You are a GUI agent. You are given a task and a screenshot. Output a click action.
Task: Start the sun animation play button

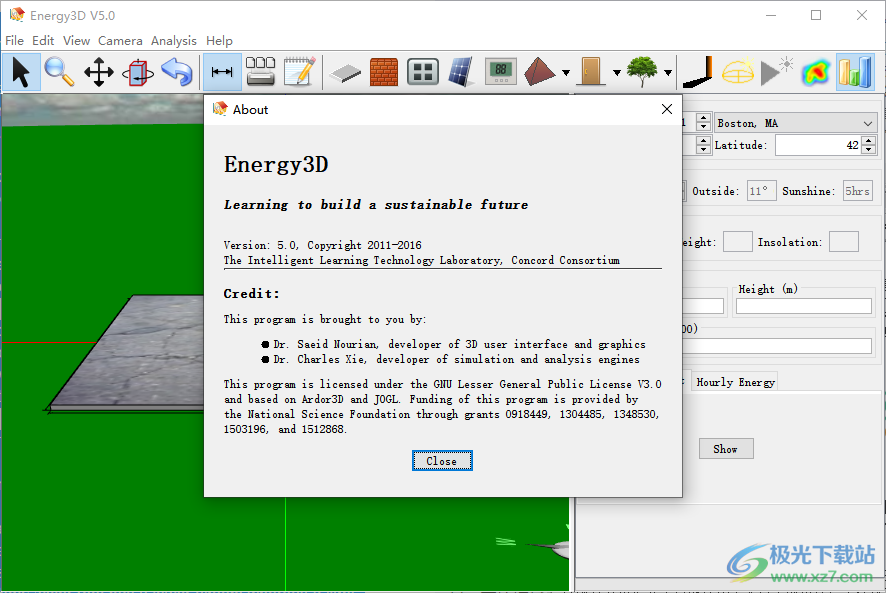777,72
